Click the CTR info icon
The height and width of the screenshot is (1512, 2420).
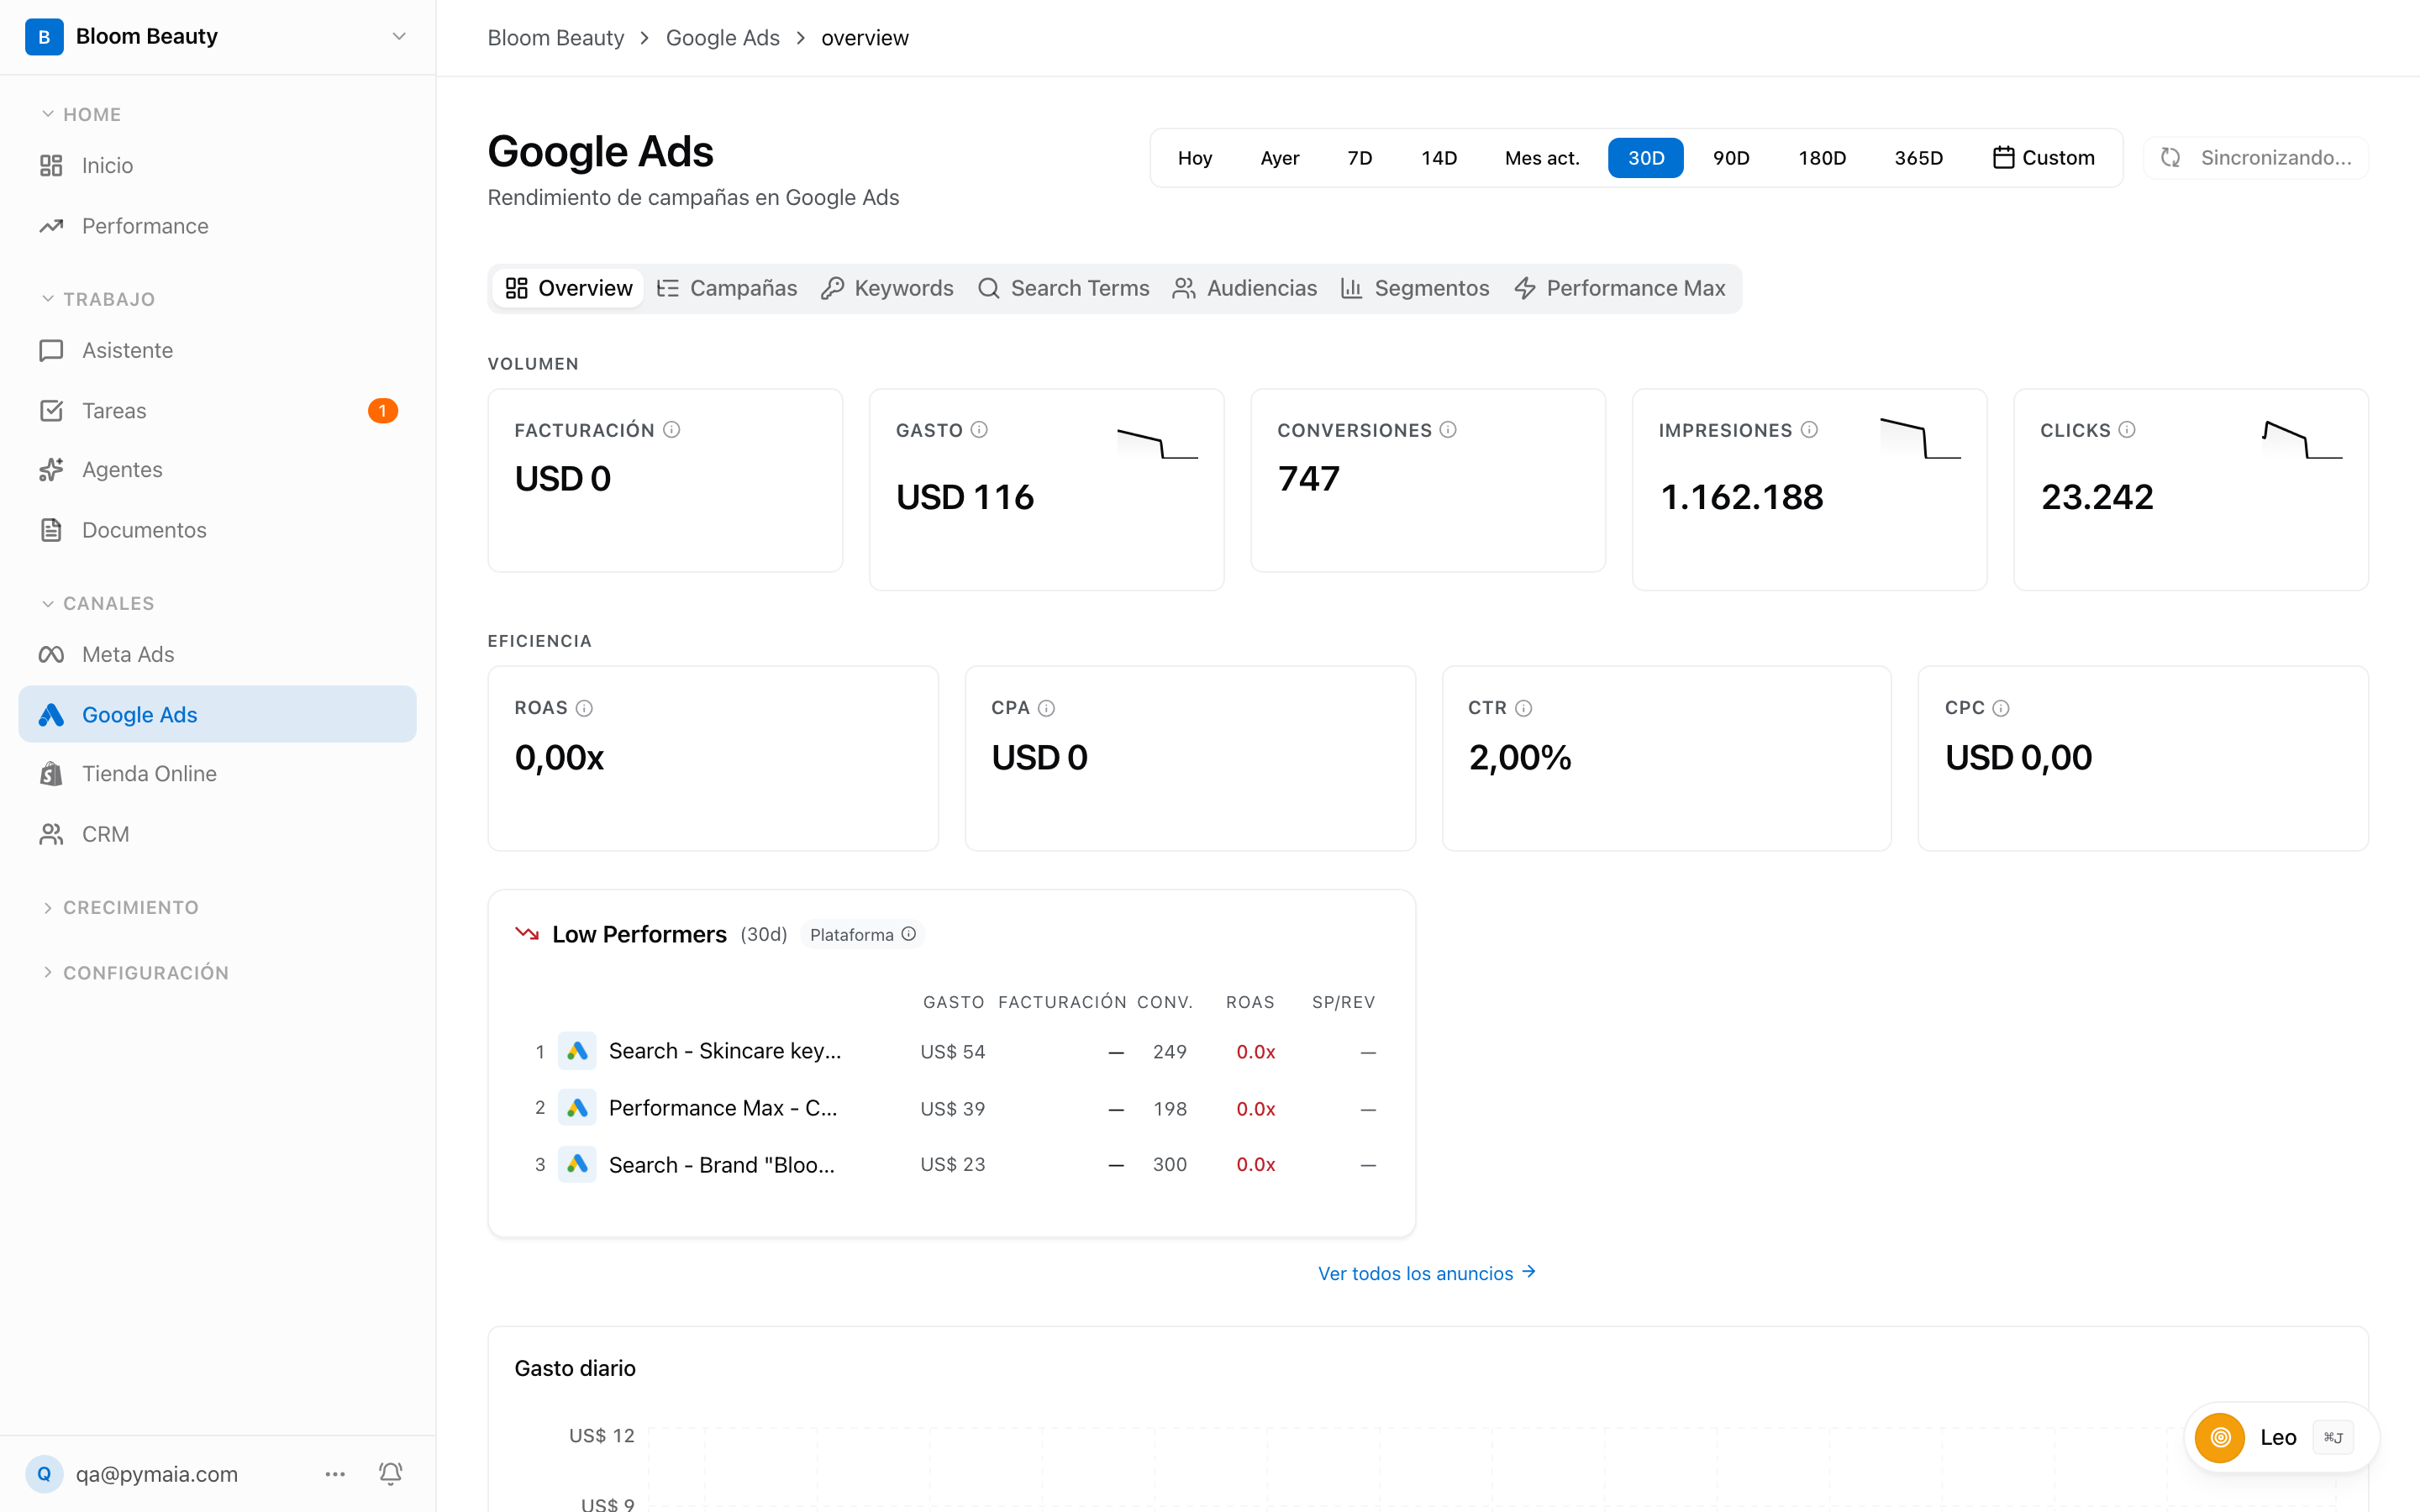click(x=1523, y=708)
